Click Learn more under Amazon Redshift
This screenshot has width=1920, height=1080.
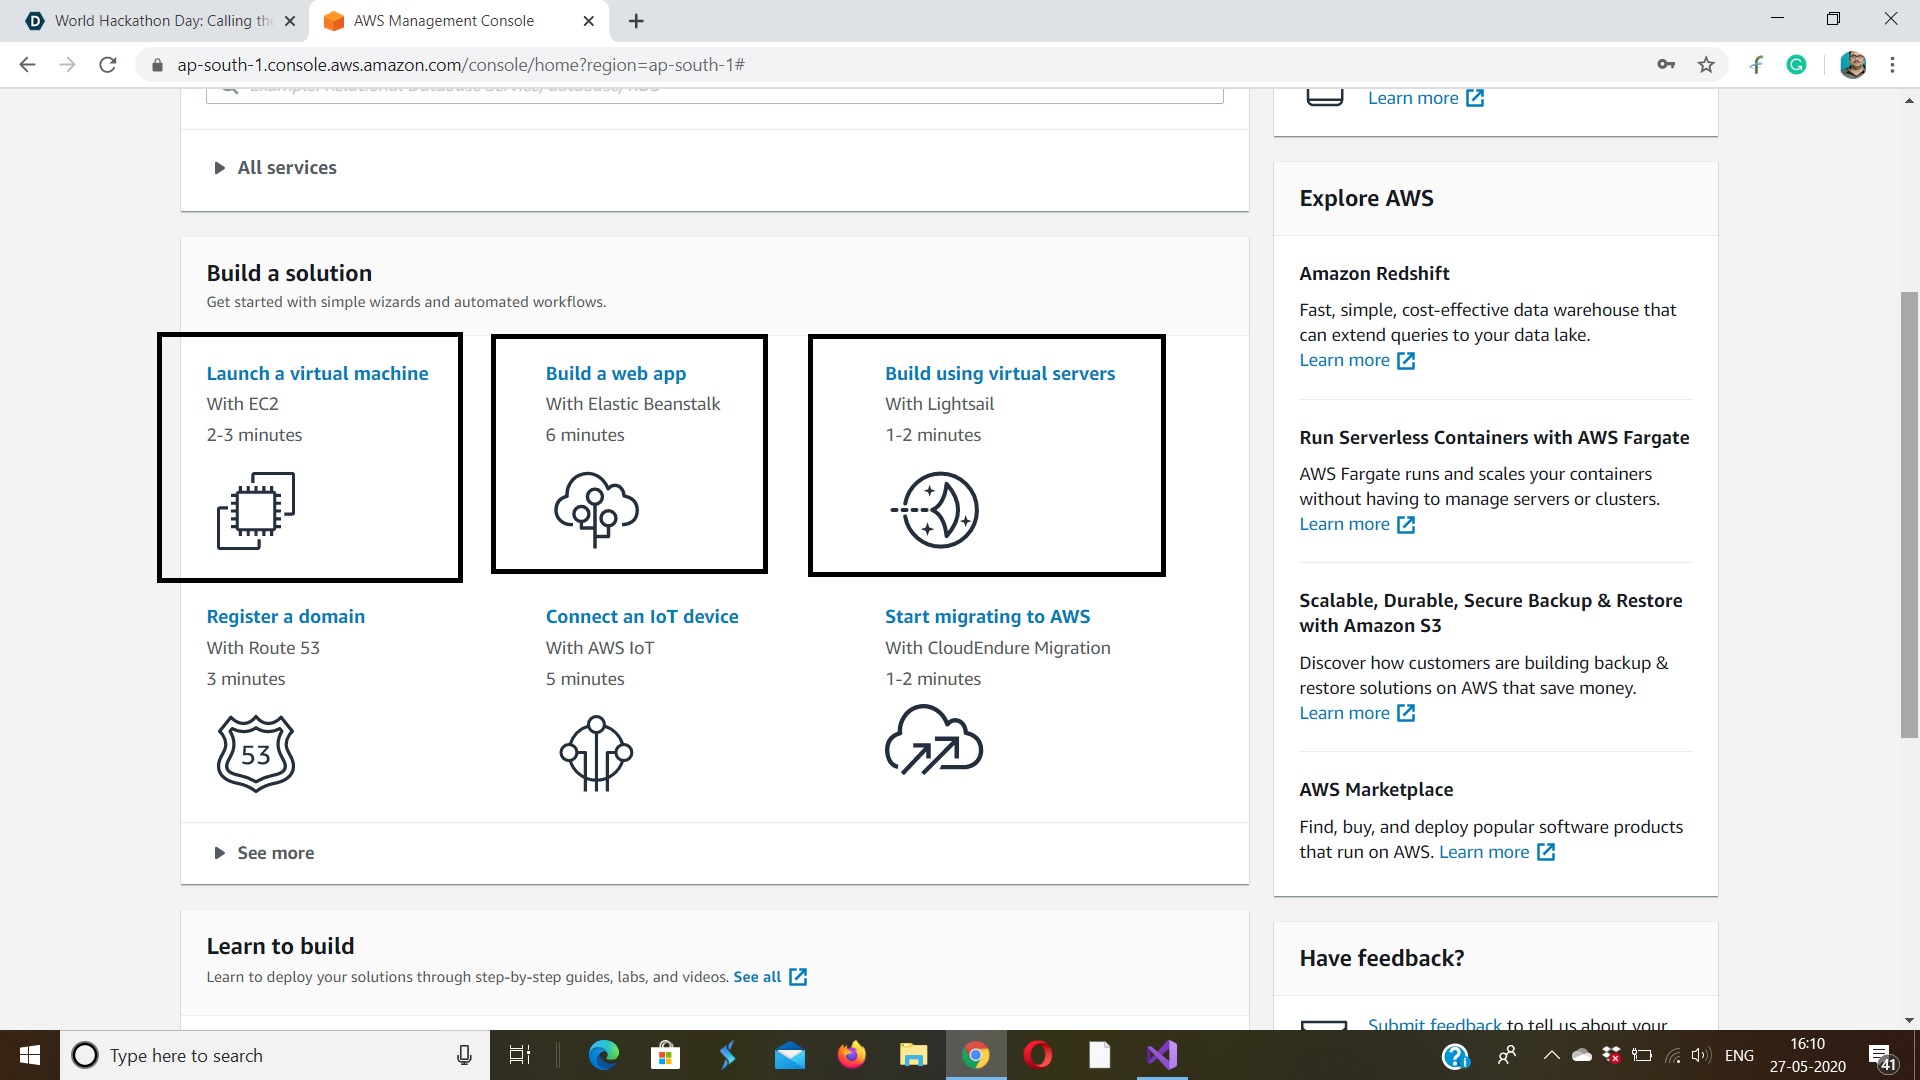(x=1344, y=360)
